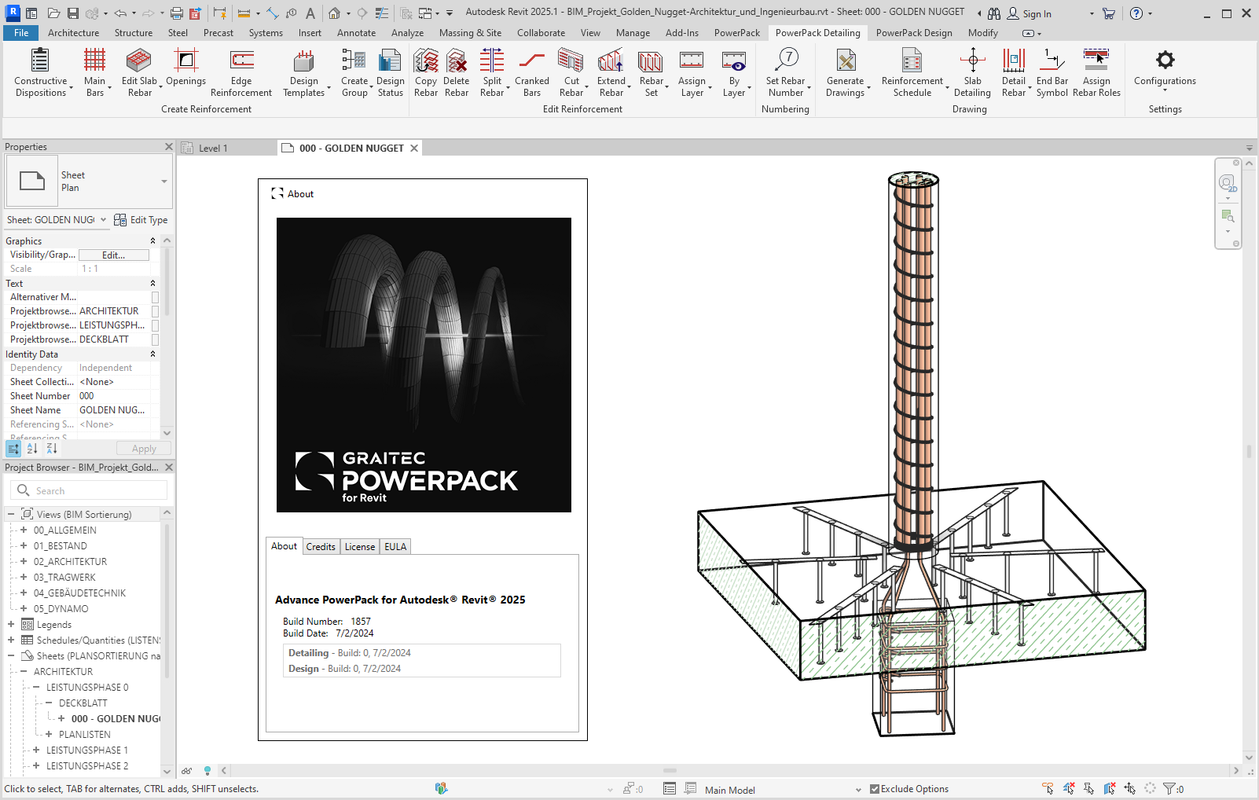Viewport: 1259px width, 800px height.
Task: Toggle select elements by face icon
Action: 1110,789
